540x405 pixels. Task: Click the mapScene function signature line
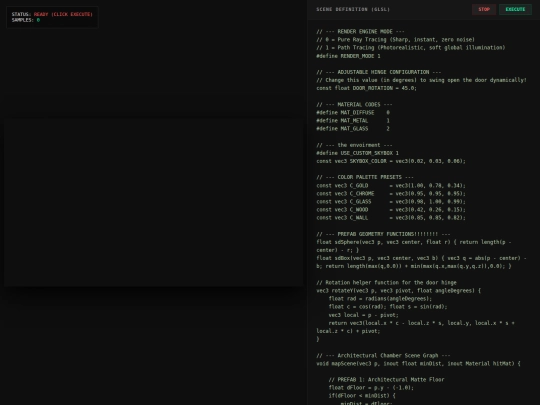418,363
